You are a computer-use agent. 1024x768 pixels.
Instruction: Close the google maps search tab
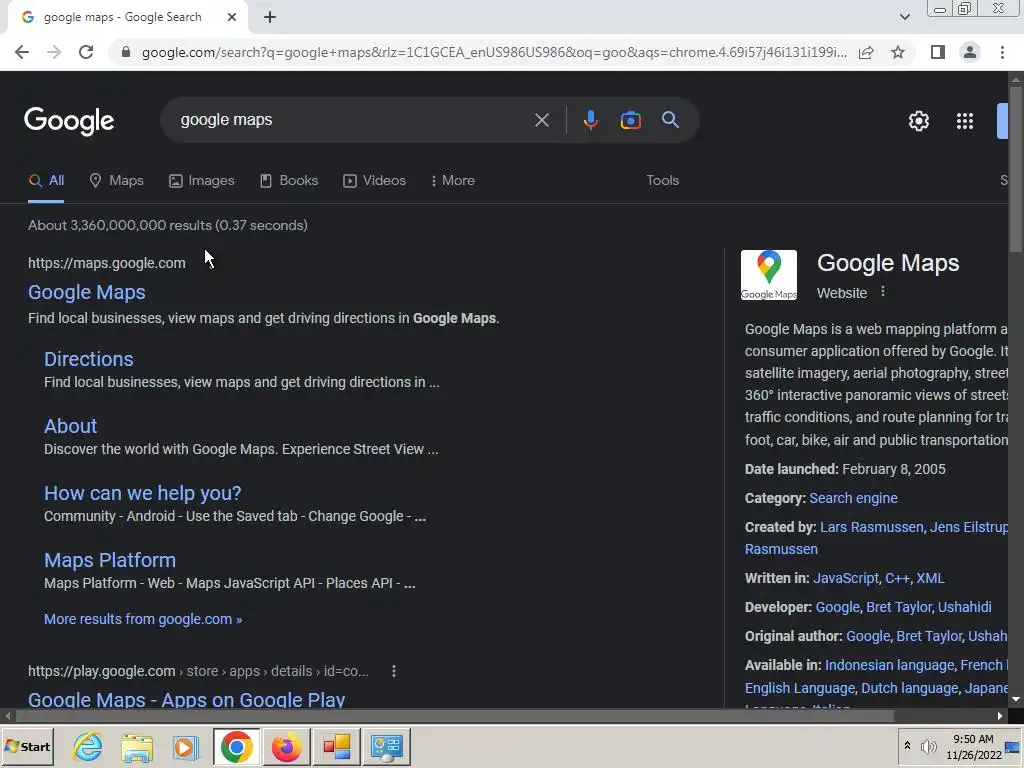[232, 17]
